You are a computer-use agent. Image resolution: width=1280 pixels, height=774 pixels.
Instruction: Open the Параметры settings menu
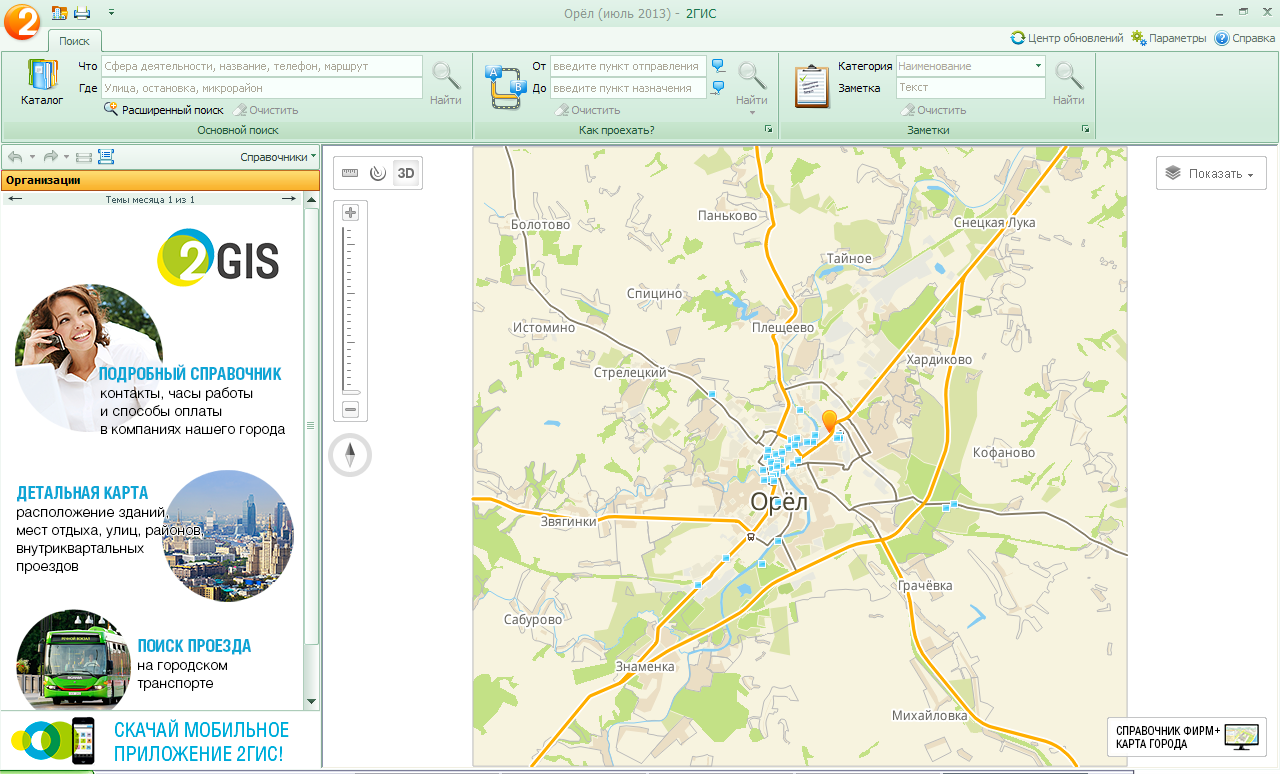point(1168,38)
